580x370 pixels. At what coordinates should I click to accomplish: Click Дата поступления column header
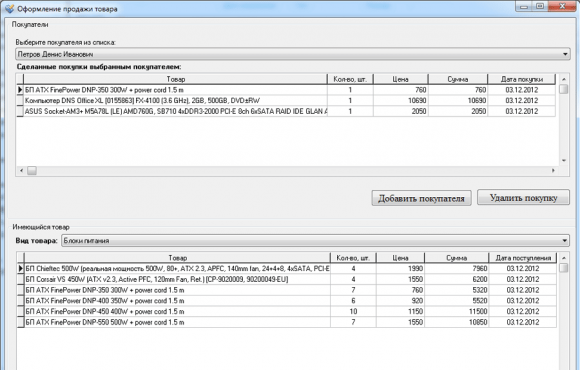pyautogui.click(x=523, y=258)
